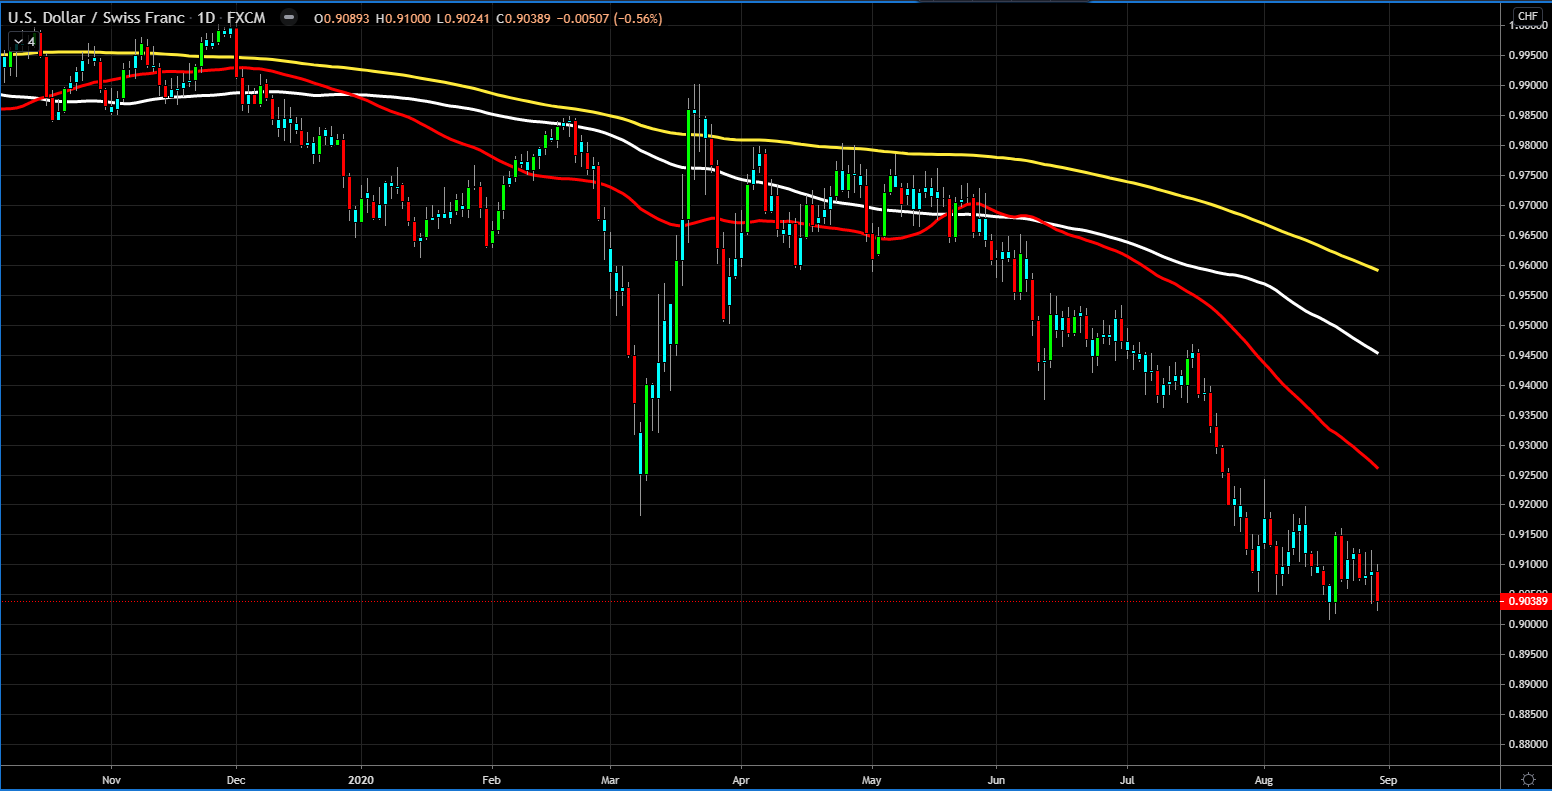Click the 0.99500 price scale label
The image size is (1552, 791).
click(x=1529, y=56)
